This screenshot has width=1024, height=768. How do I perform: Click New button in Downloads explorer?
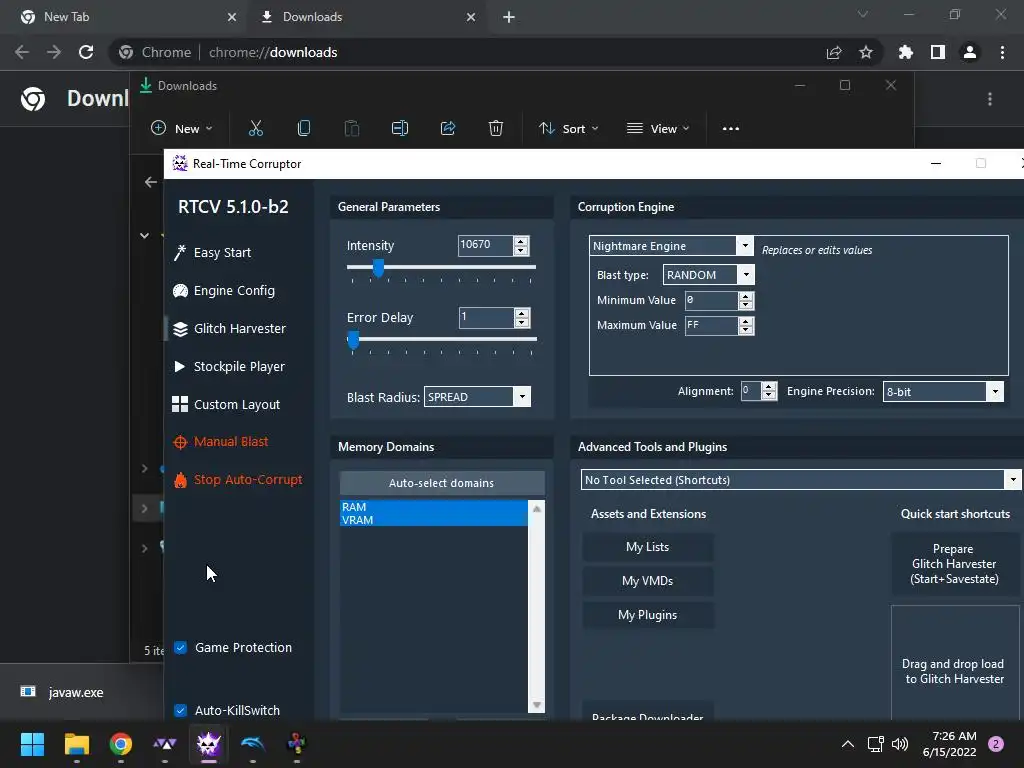click(182, 129)
